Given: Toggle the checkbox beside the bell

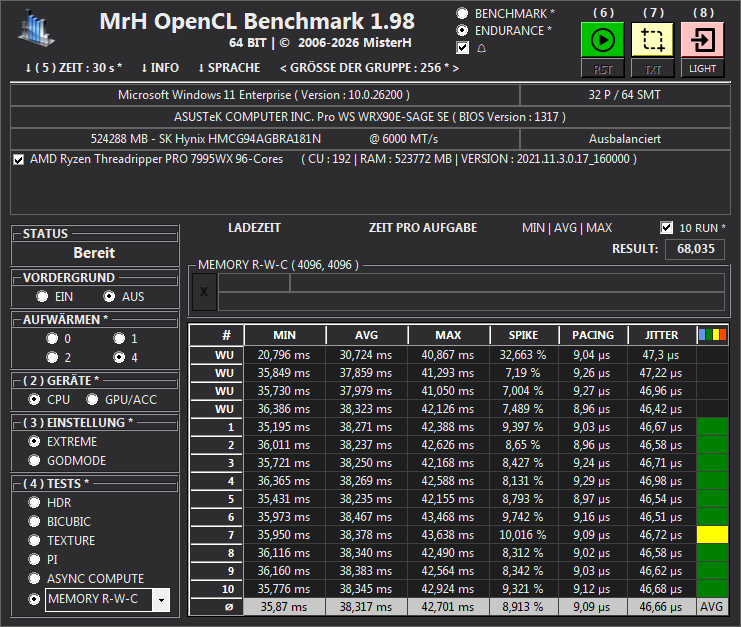Looking at the screenshot, I should coord(463,48).
